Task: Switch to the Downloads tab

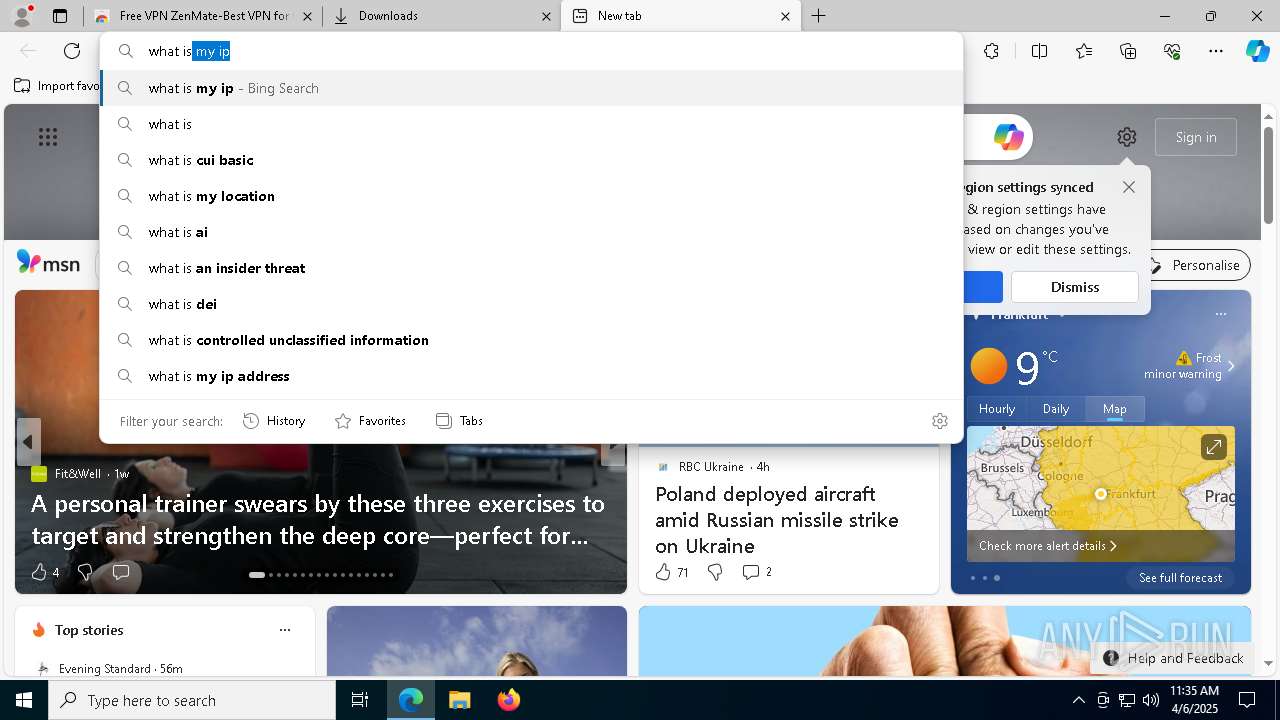Action: point(440,16)
